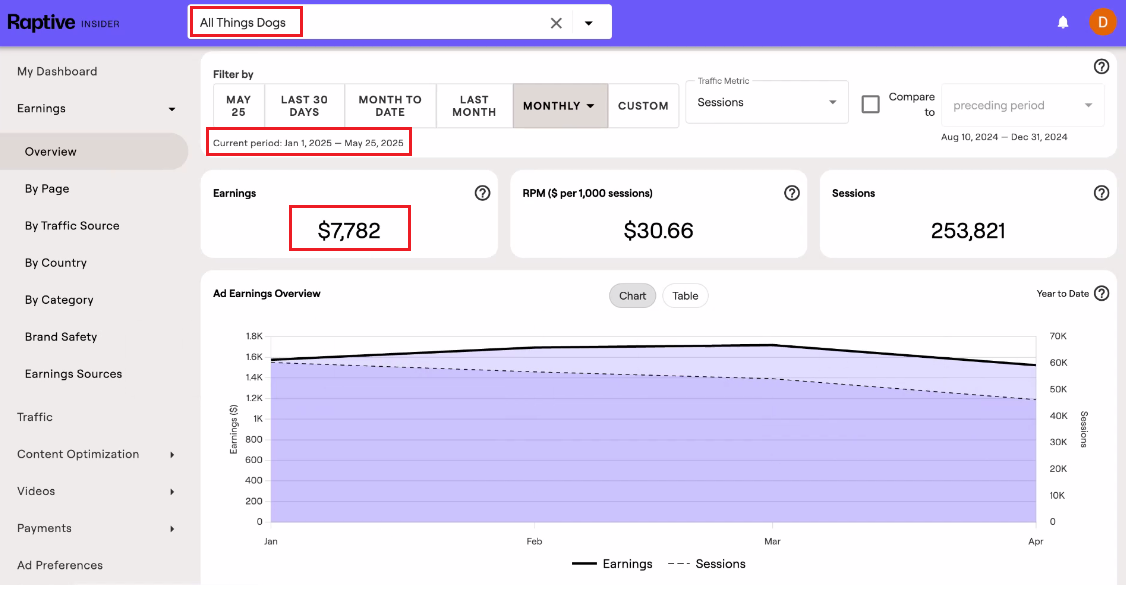The width and height of the screenshot is (1126, 596).
Task: Switch to Table view
Action: (x=685, y=296)
